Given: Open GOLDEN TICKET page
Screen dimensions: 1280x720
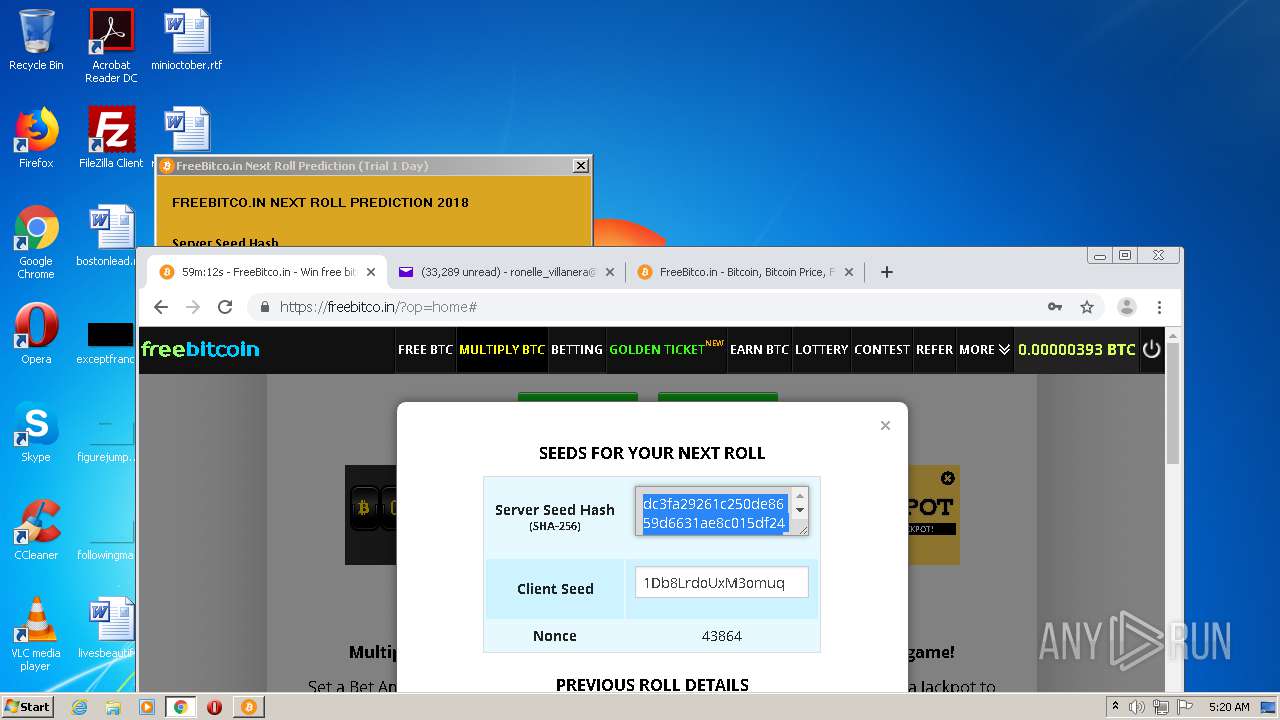Looking at the screenshot, I should [666, 350].
